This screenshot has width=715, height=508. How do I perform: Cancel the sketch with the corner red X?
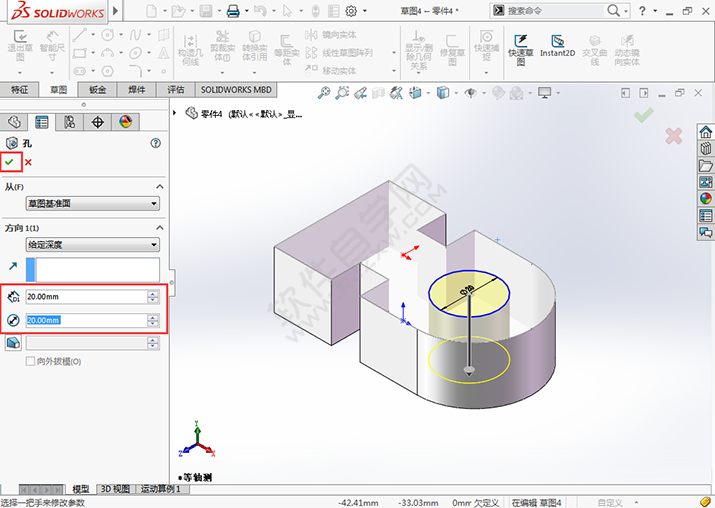tap(674, 136)
